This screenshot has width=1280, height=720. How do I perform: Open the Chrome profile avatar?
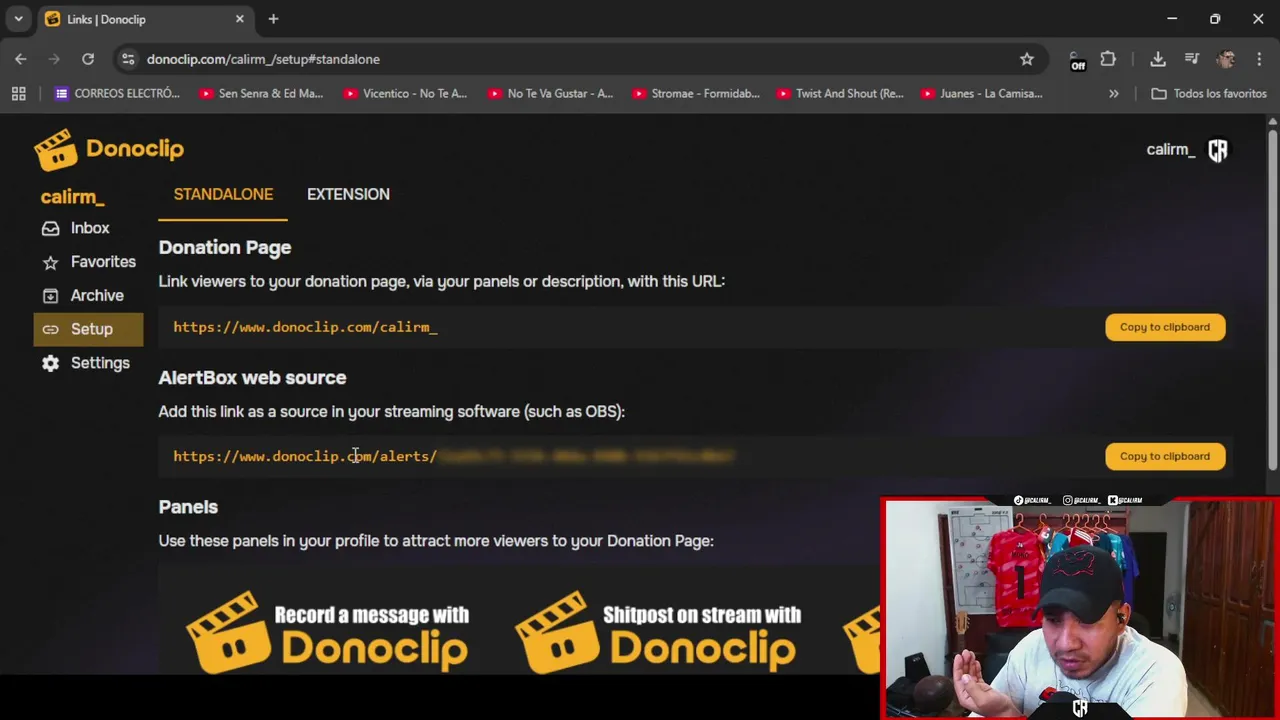click(x=1226, y=59)
